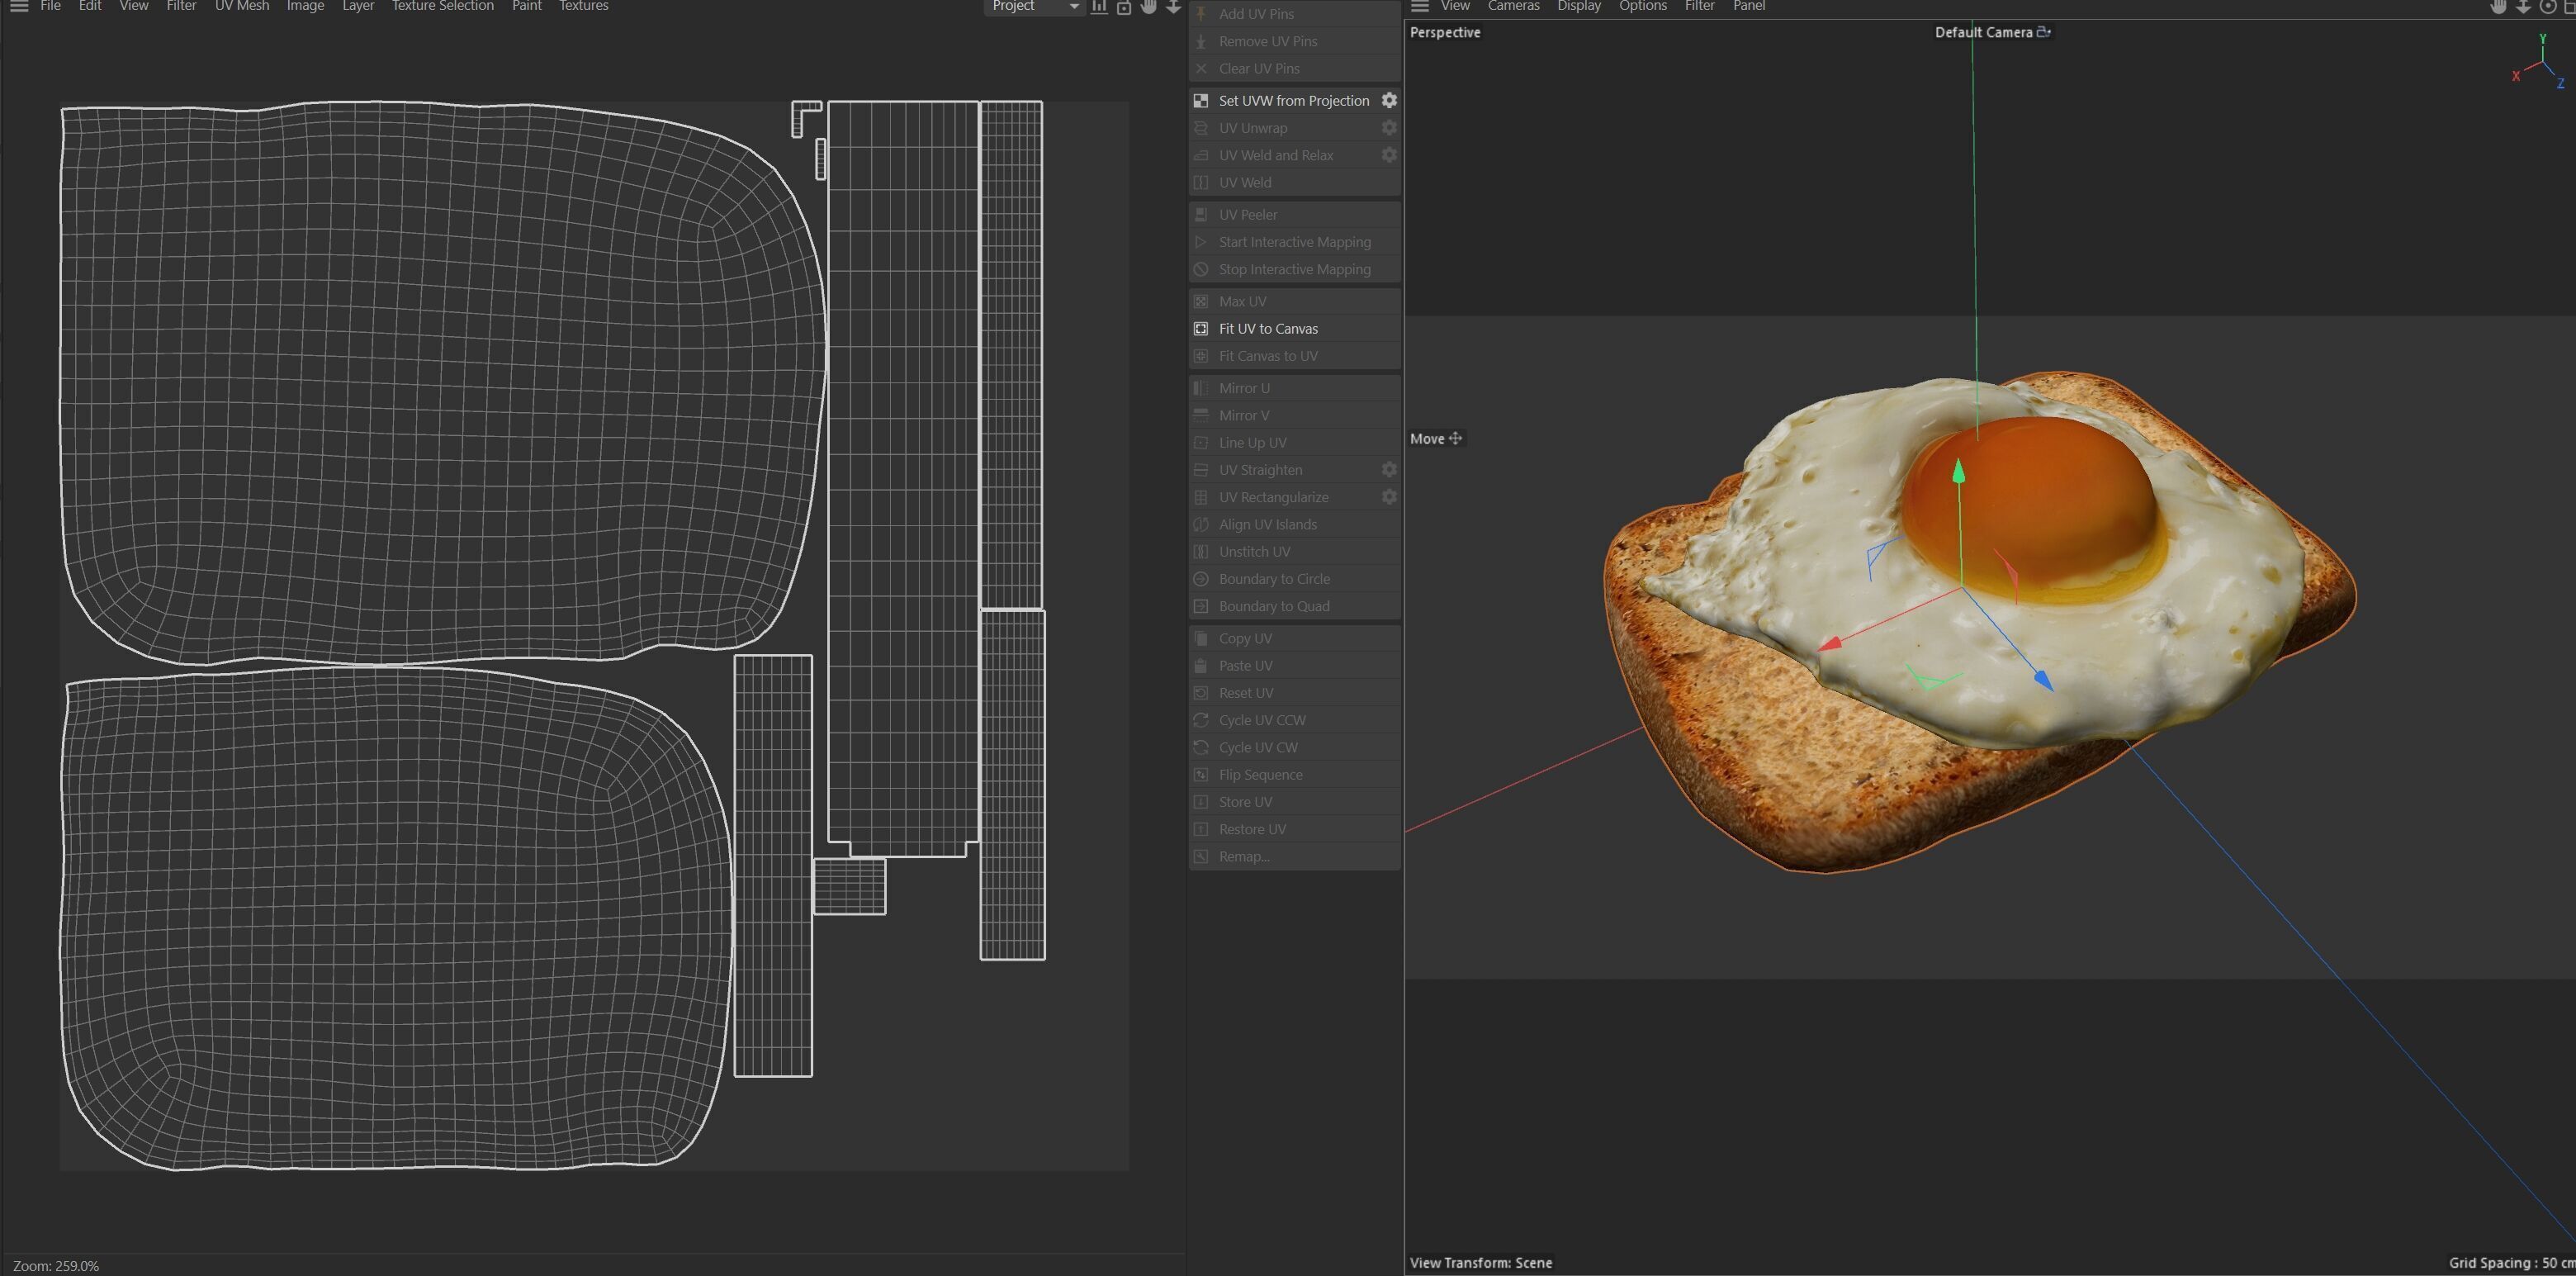Open Set UVW from Projection settings gear
The width and height of the screenshot is (2576, 1276).
(x=1389, y=100)
